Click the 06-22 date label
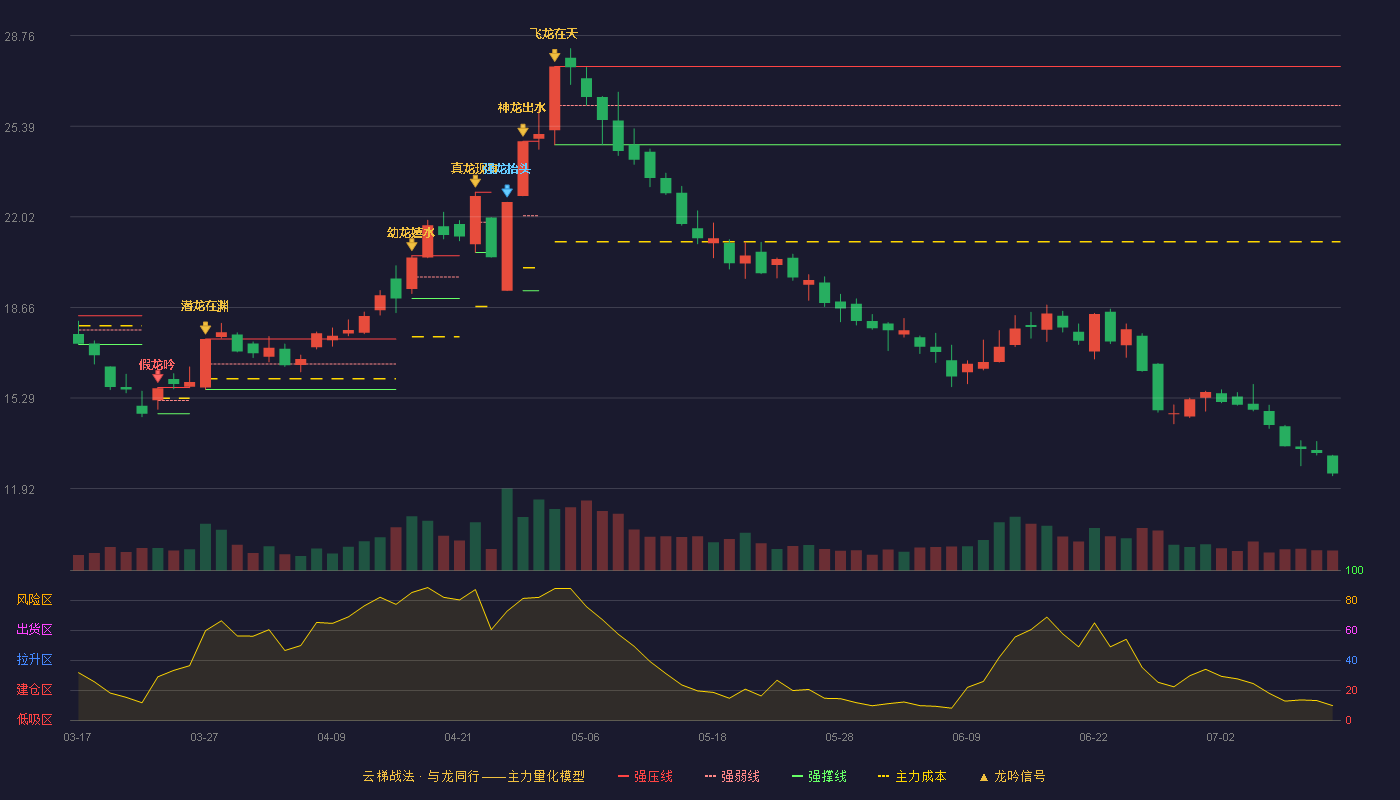Image resolution: width=1400 pixels, height=800 pixels. click(x=1093, y=737)
